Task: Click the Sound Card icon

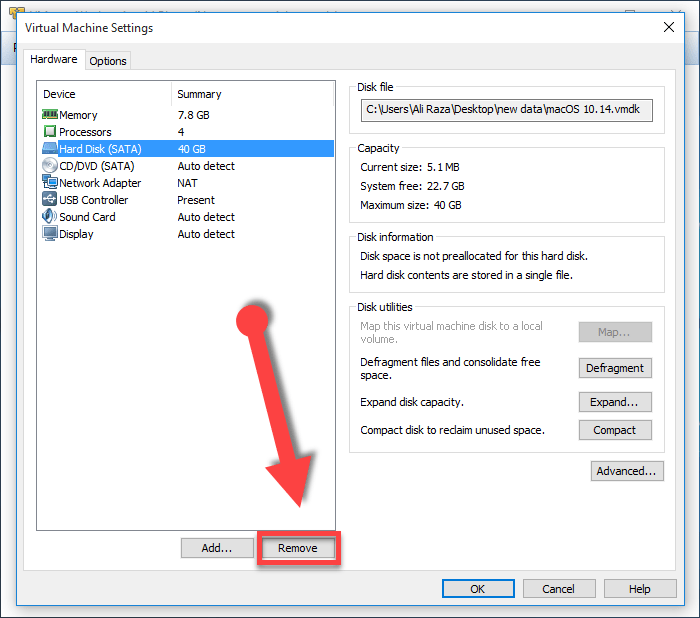Action: point(49,217)
